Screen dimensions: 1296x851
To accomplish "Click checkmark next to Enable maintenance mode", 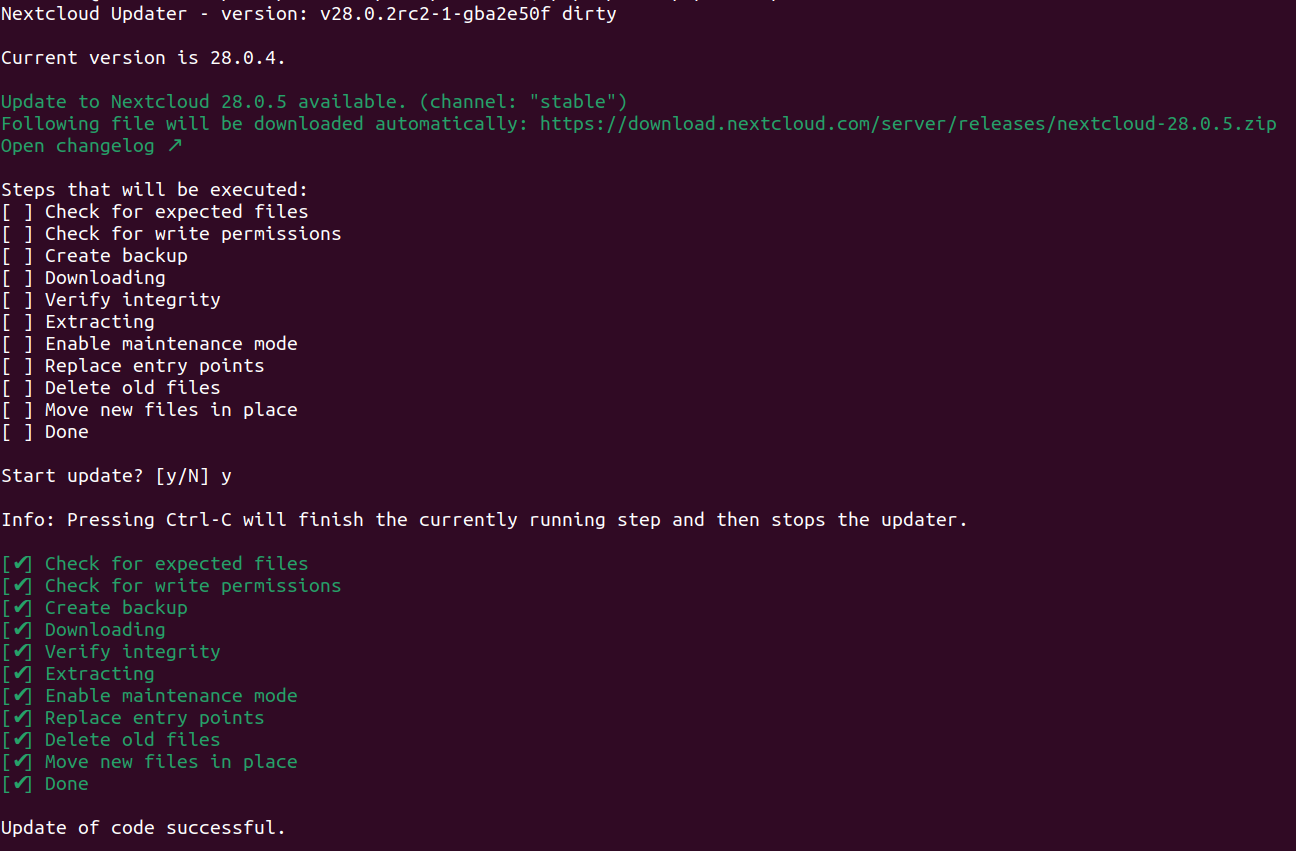I will pos(22,696).
